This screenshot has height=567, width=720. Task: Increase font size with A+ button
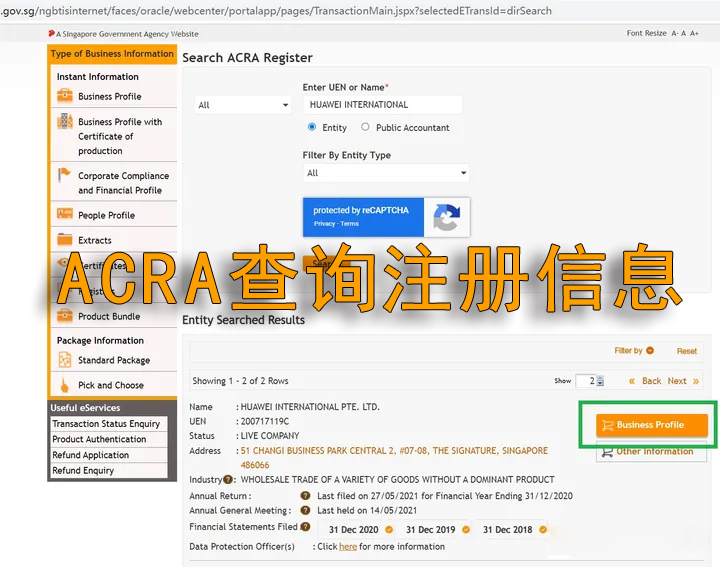[x=694, y=33]
